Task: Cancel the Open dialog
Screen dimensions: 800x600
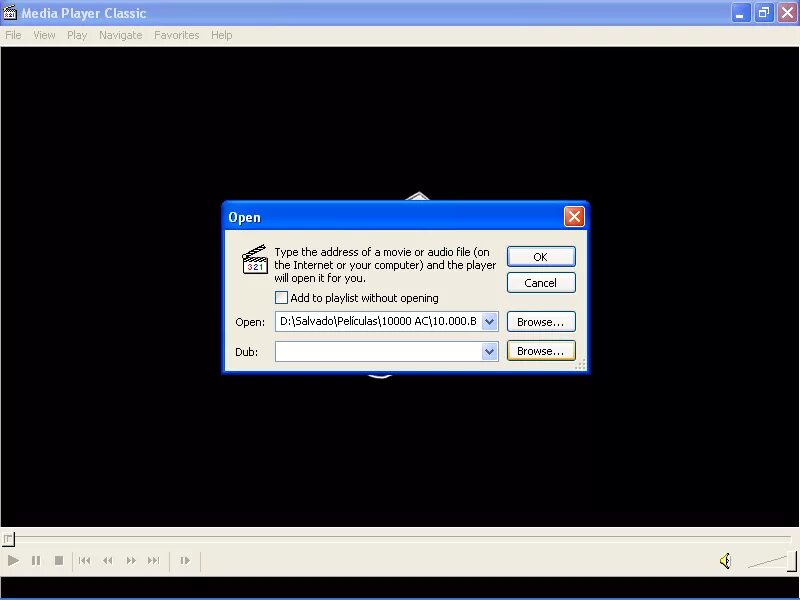Action: coord(541,283)
